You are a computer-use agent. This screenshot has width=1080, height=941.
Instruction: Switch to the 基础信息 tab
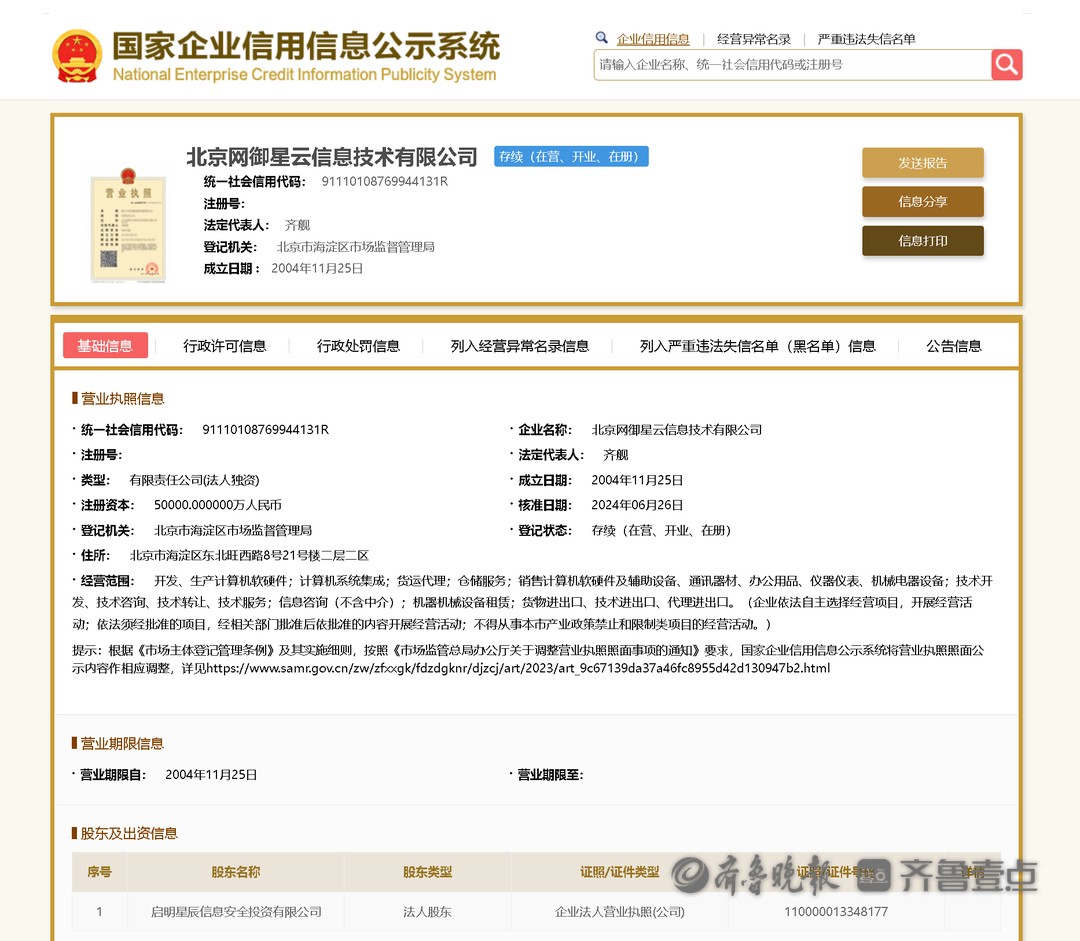105,346
